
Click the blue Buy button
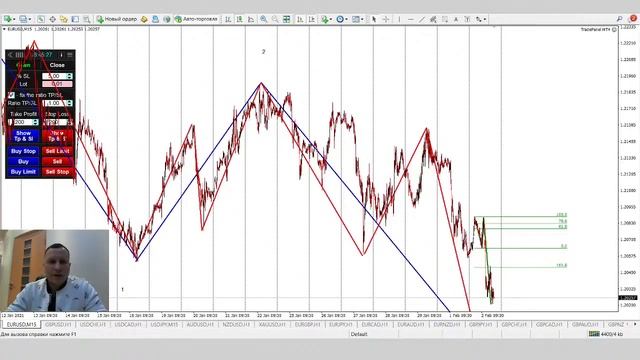(x=23, y=162)
